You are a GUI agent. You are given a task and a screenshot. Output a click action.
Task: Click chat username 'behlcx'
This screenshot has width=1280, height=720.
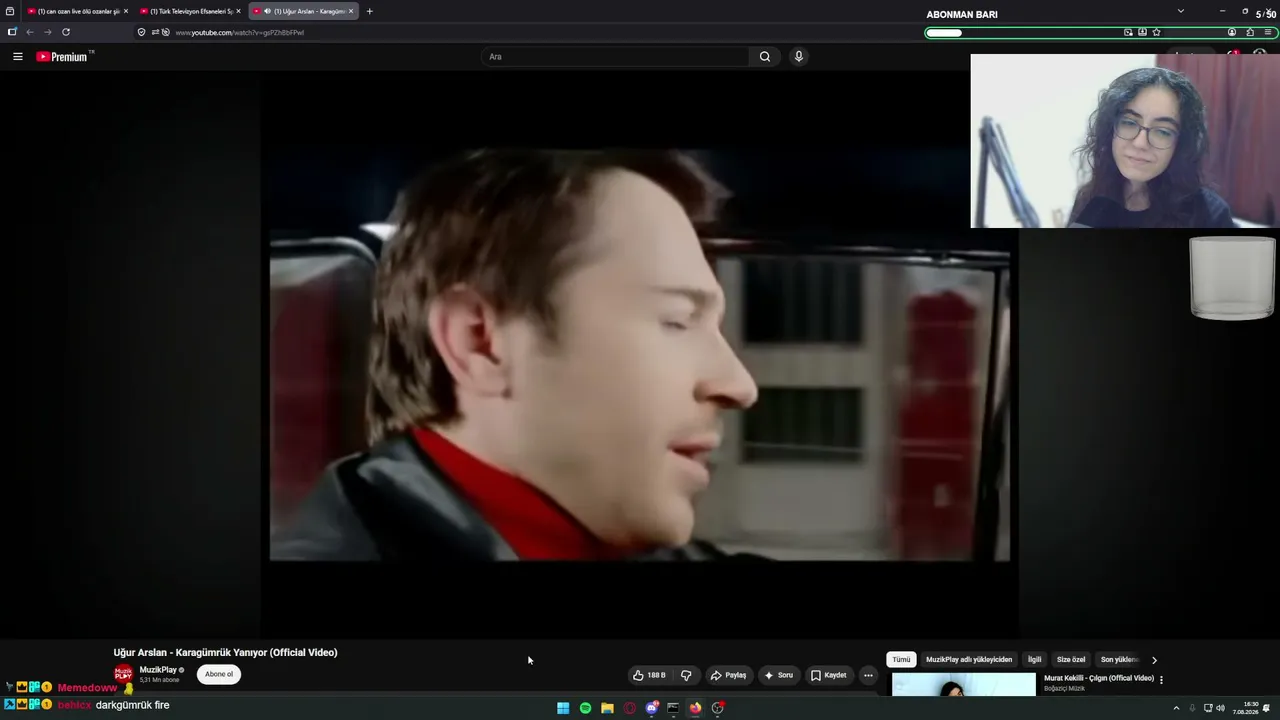pyautogui.click(x=74, y=705)
